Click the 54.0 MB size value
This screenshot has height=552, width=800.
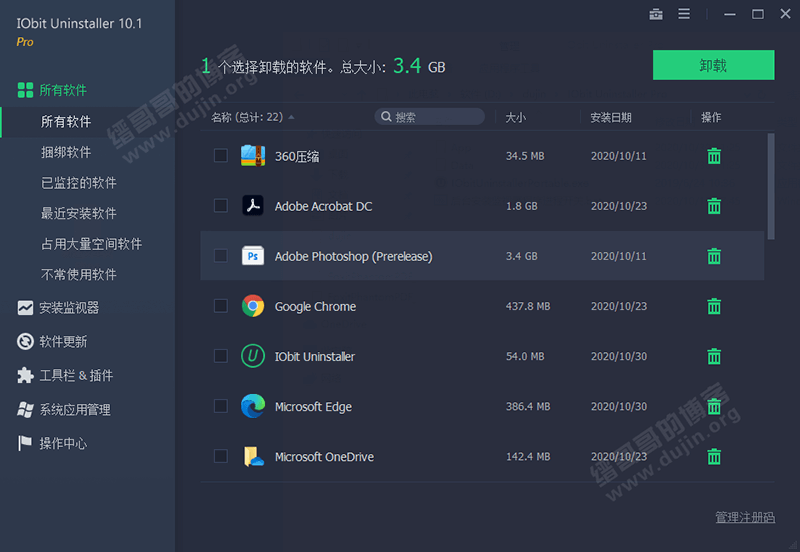click(x=525, y=356)
